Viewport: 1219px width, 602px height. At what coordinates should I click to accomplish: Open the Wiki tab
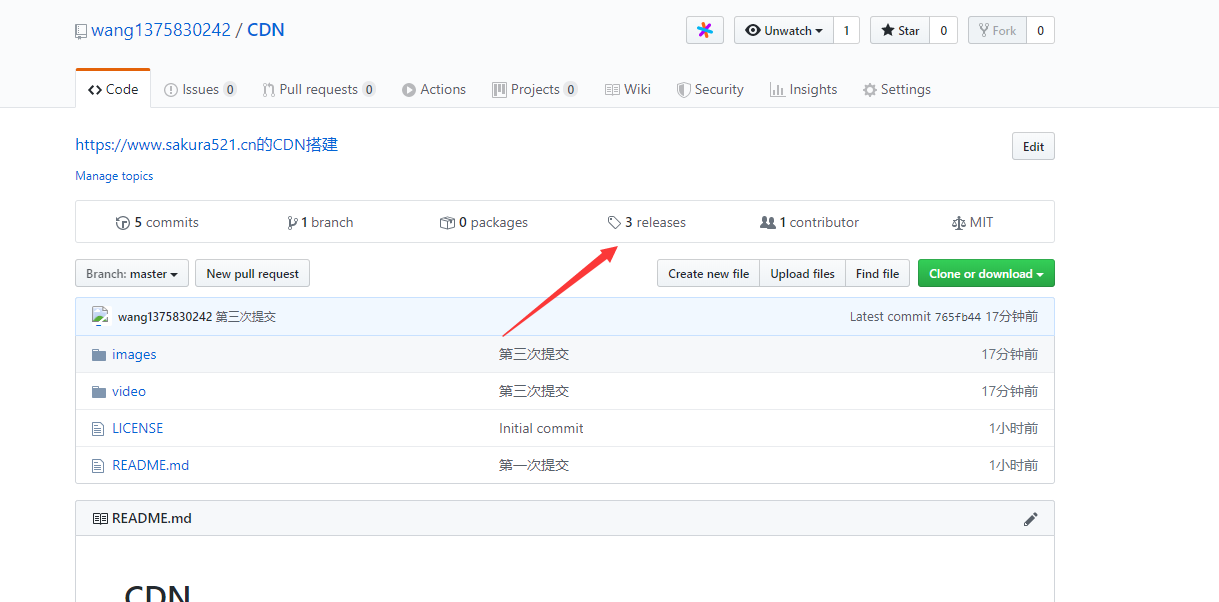pyautogui.click(x=628, y=89)
